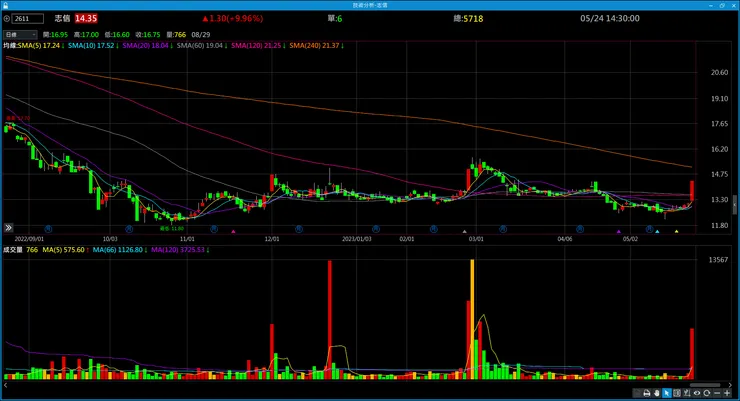Click the cyan triangle marker on date axis

[x=657, y=231]
